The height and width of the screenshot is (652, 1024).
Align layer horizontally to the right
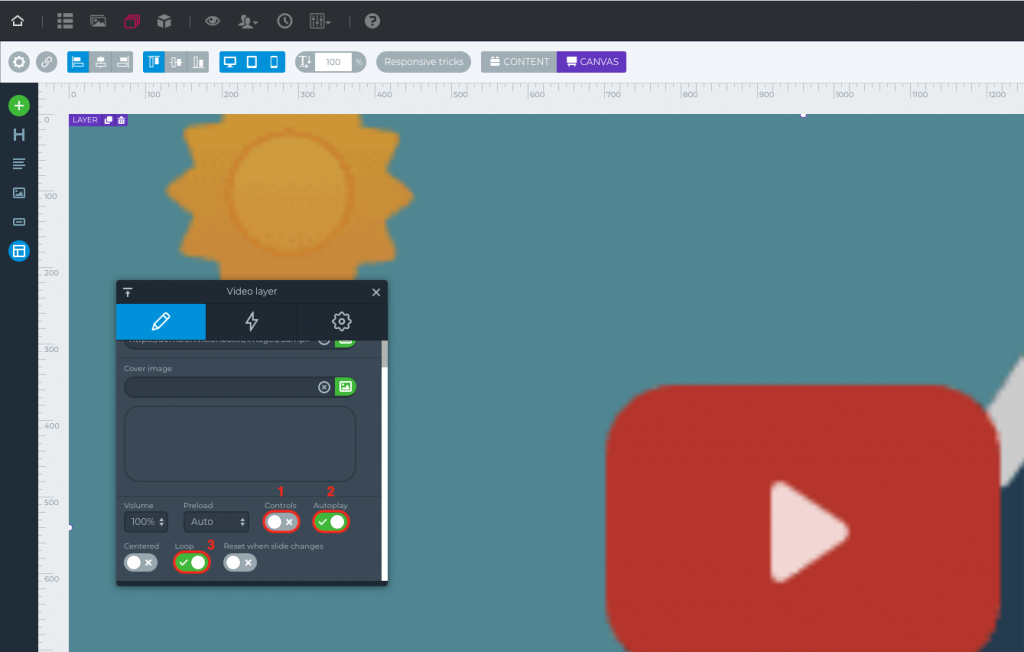(122, 62)
